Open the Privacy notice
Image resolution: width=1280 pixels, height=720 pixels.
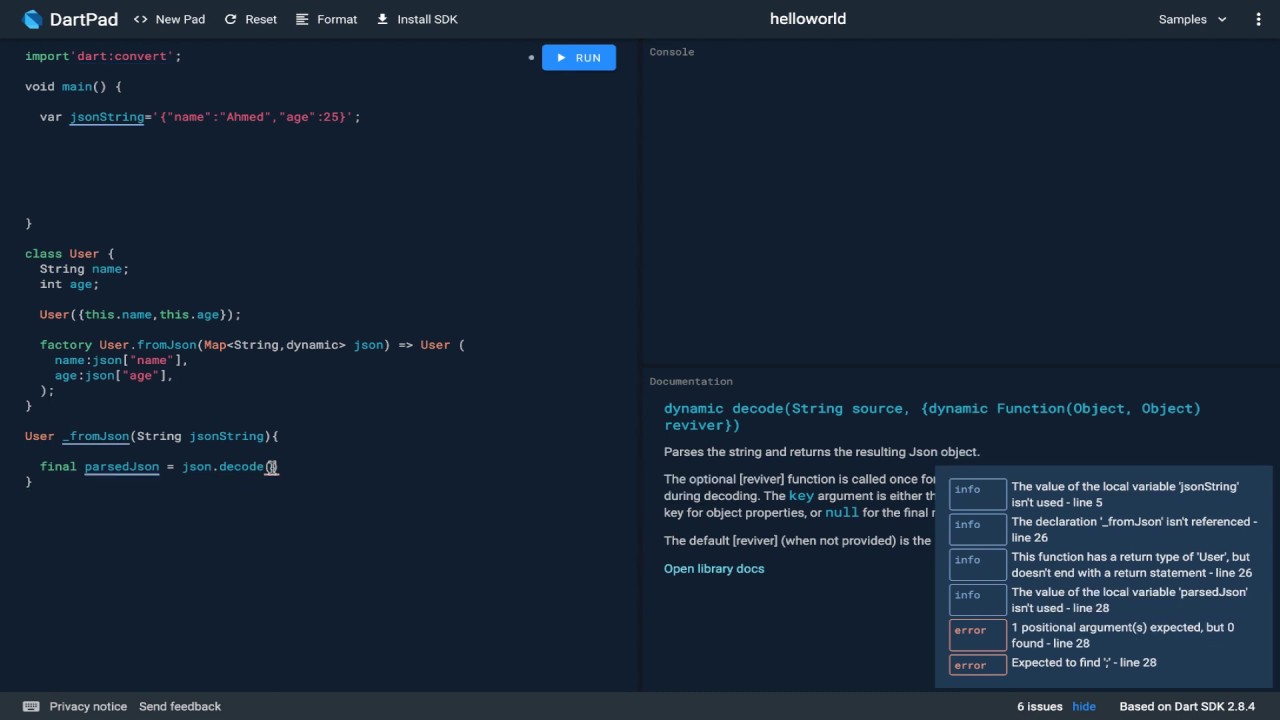click(88, 706)
